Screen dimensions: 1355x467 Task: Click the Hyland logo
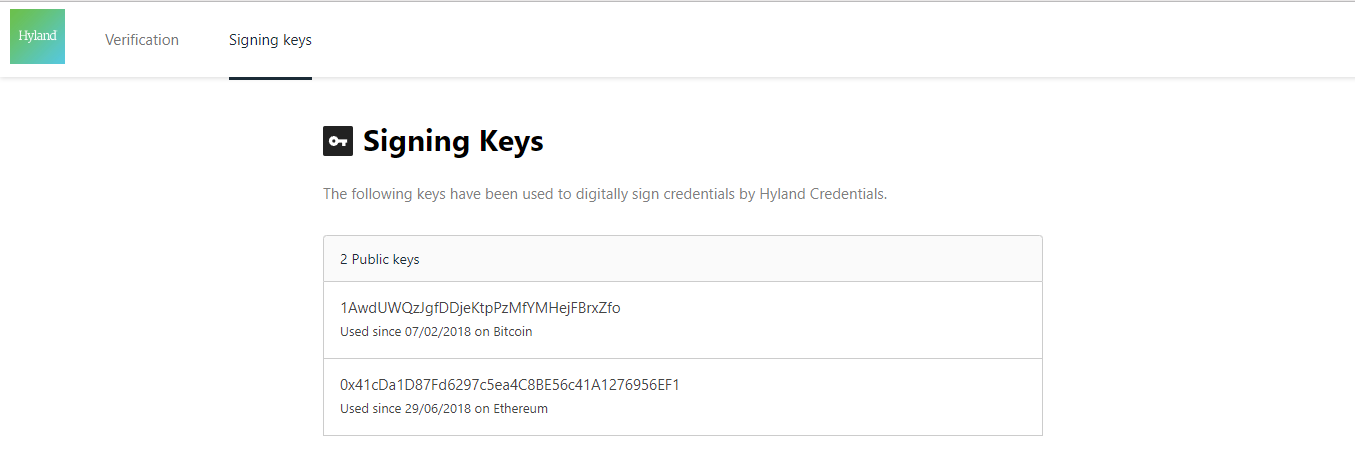37,36
